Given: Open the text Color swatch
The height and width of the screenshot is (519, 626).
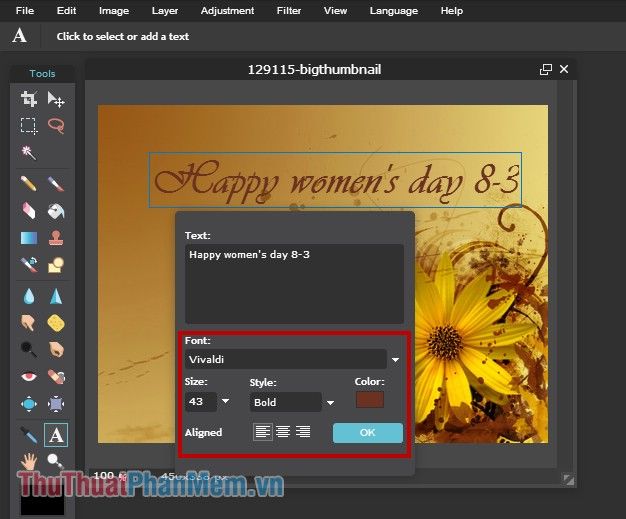Looking at the screenshot, I should point(370,400).
